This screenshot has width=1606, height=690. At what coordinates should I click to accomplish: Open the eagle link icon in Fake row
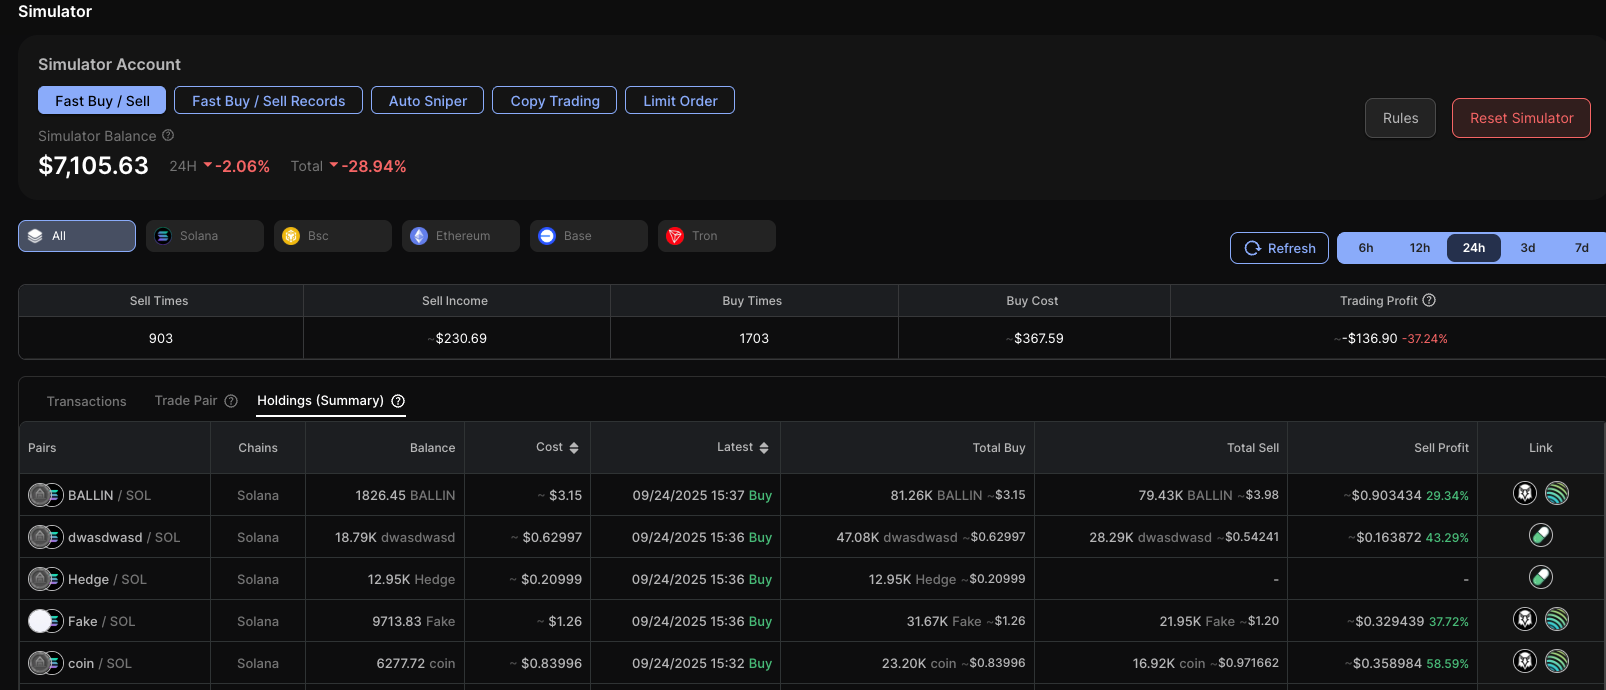(1524, 619)
